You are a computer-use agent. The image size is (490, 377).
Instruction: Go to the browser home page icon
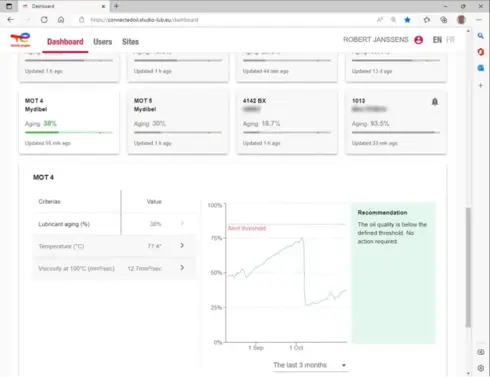pos(61,20)
